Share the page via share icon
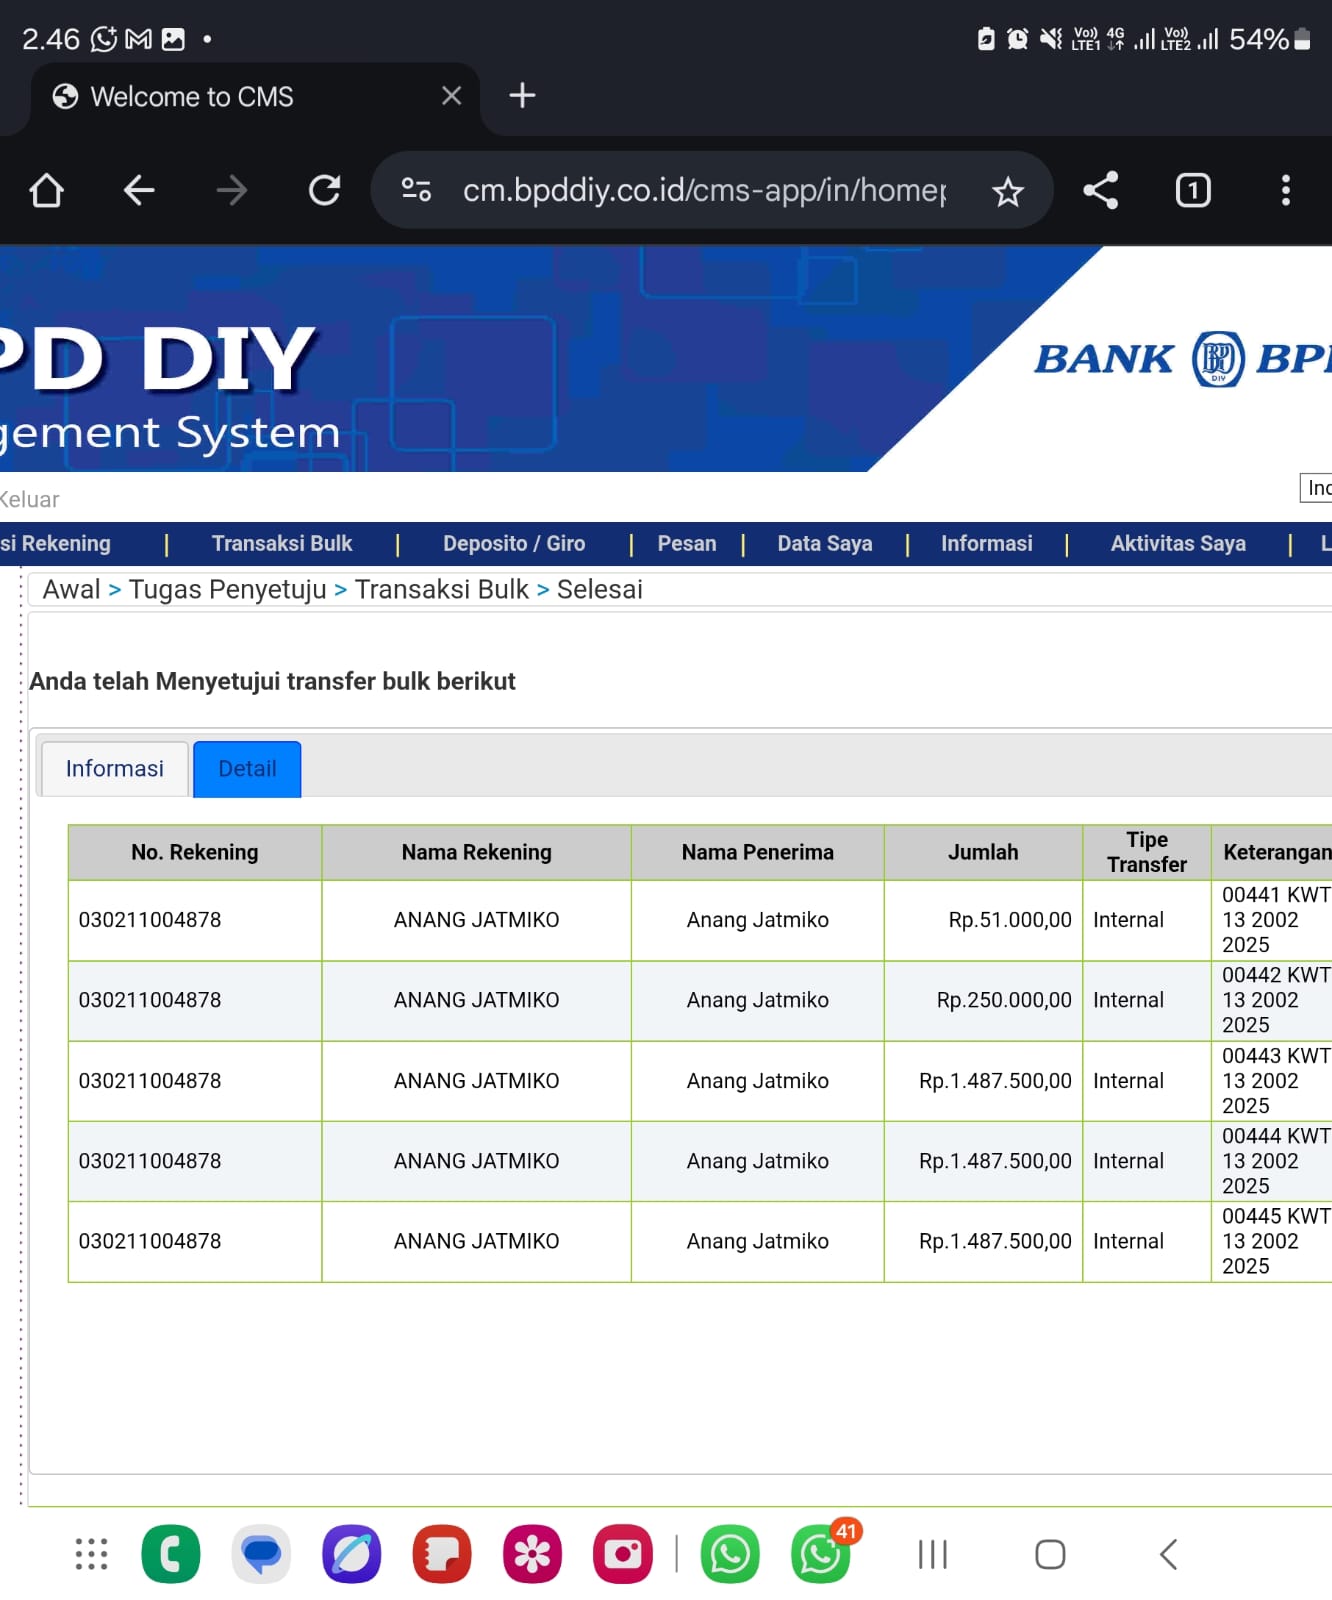The width and height of the screenshot is (1332, 1600). coord(1100,190)
